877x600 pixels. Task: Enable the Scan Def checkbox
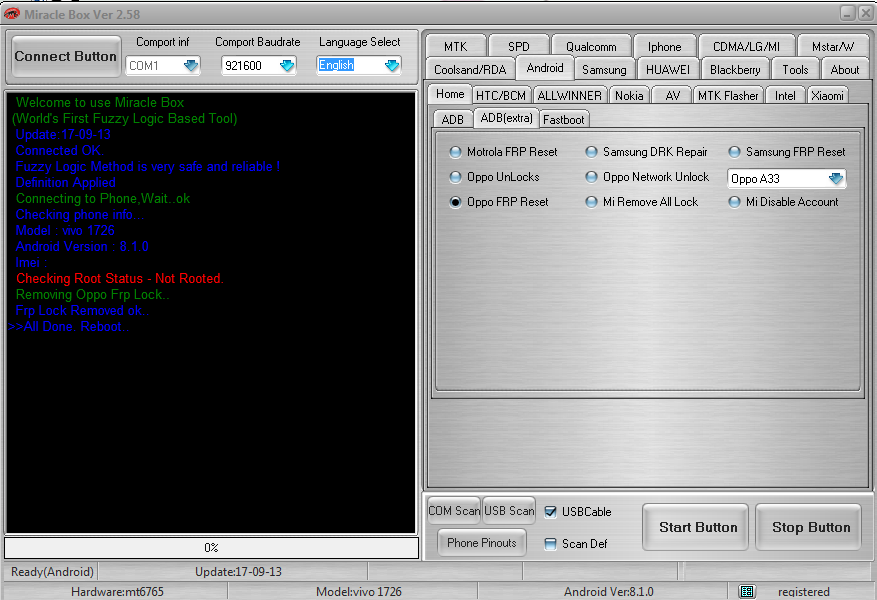[x=551, y=544]
